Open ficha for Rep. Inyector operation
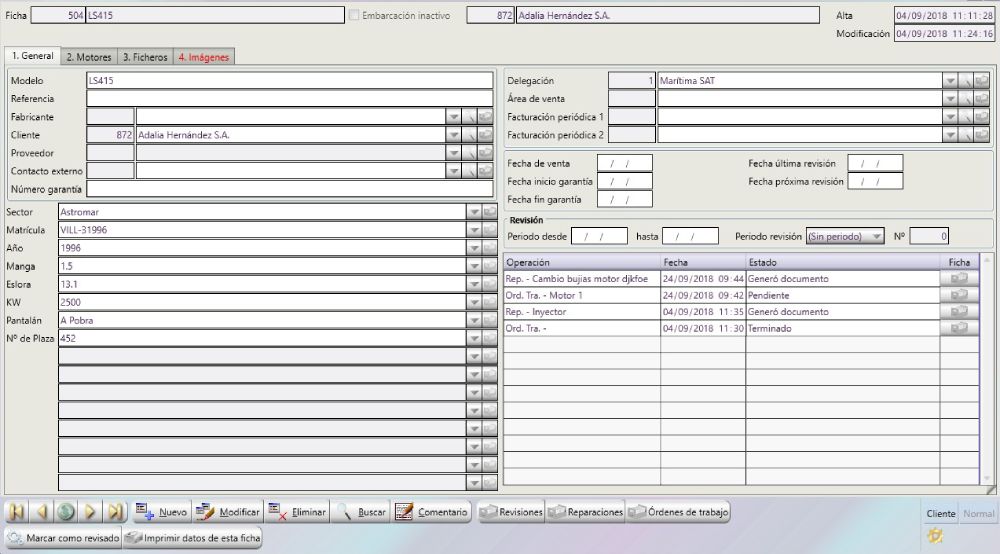 (x=959, y=312)
